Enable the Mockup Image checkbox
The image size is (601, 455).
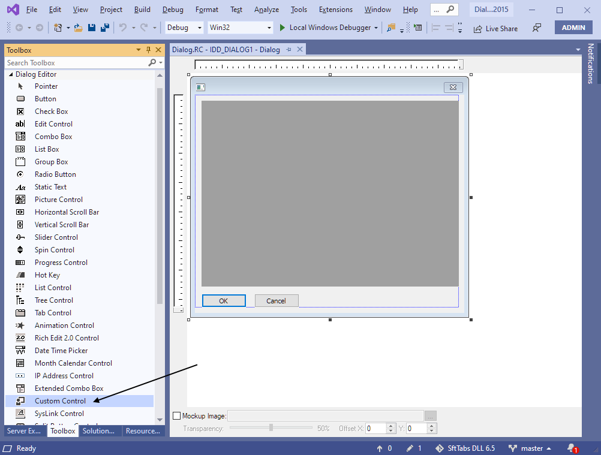[177, 416]
